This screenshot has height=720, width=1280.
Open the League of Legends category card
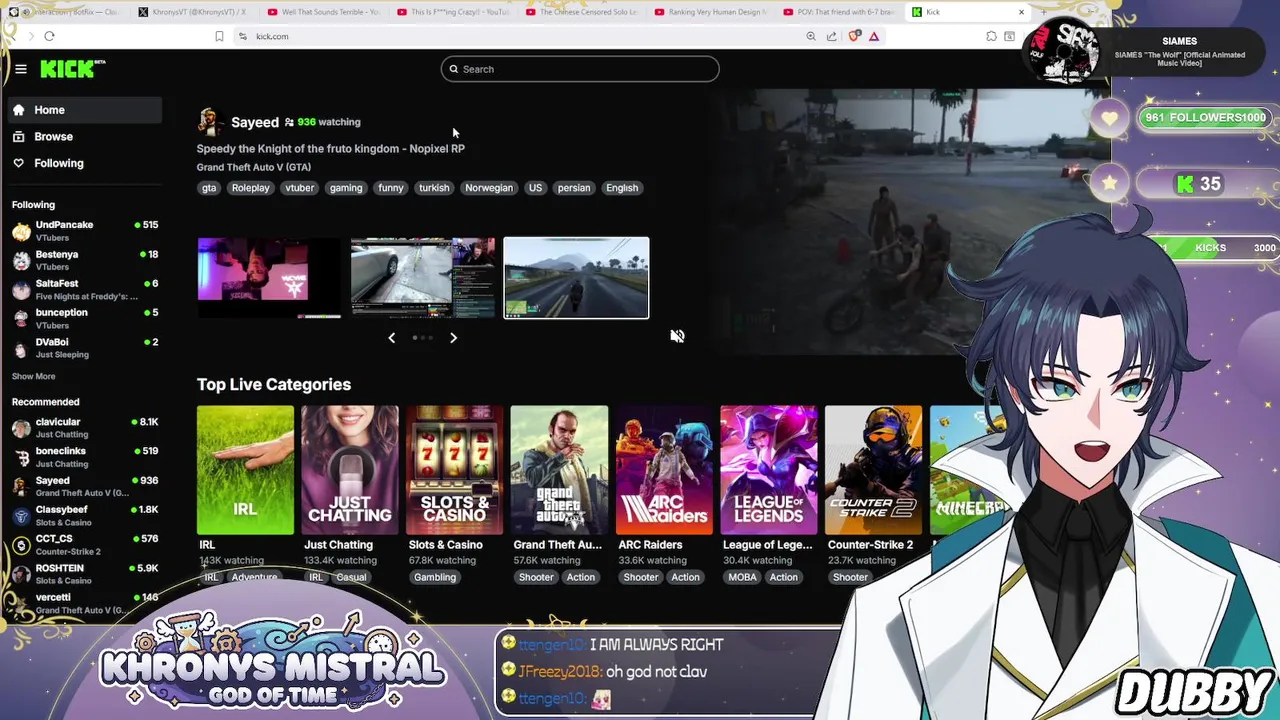click(768, 470)
